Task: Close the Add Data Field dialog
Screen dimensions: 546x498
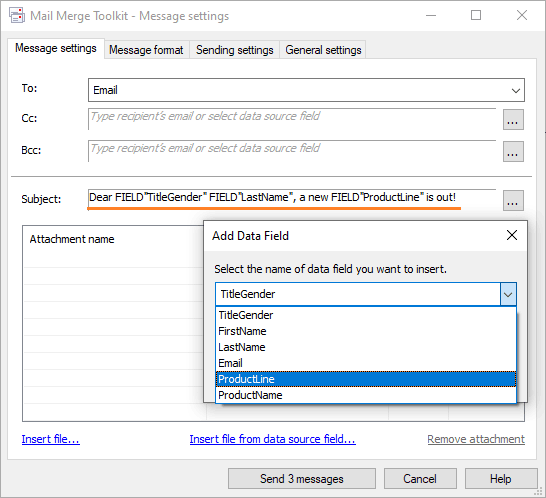Action: tap(512, 235)
